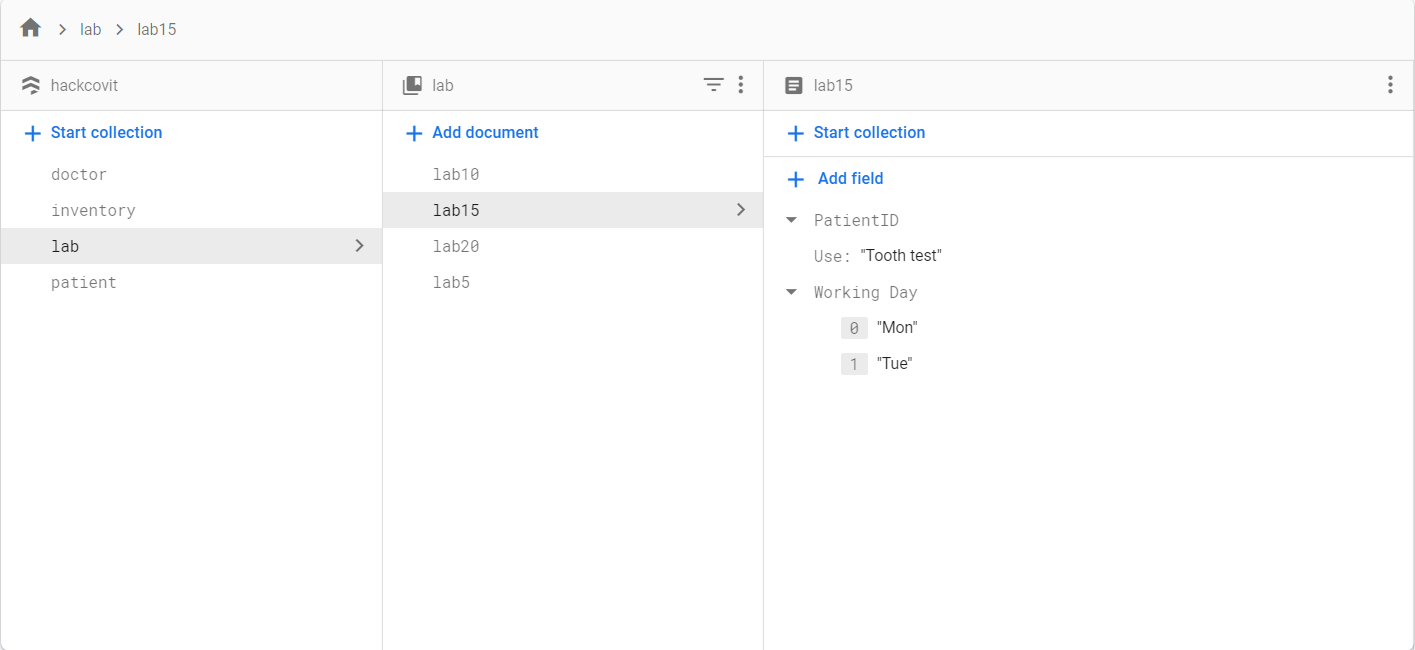This screenshot has width=1415, height=650.
Task: Select the doctor collection
Action: [x=79, y=174]
